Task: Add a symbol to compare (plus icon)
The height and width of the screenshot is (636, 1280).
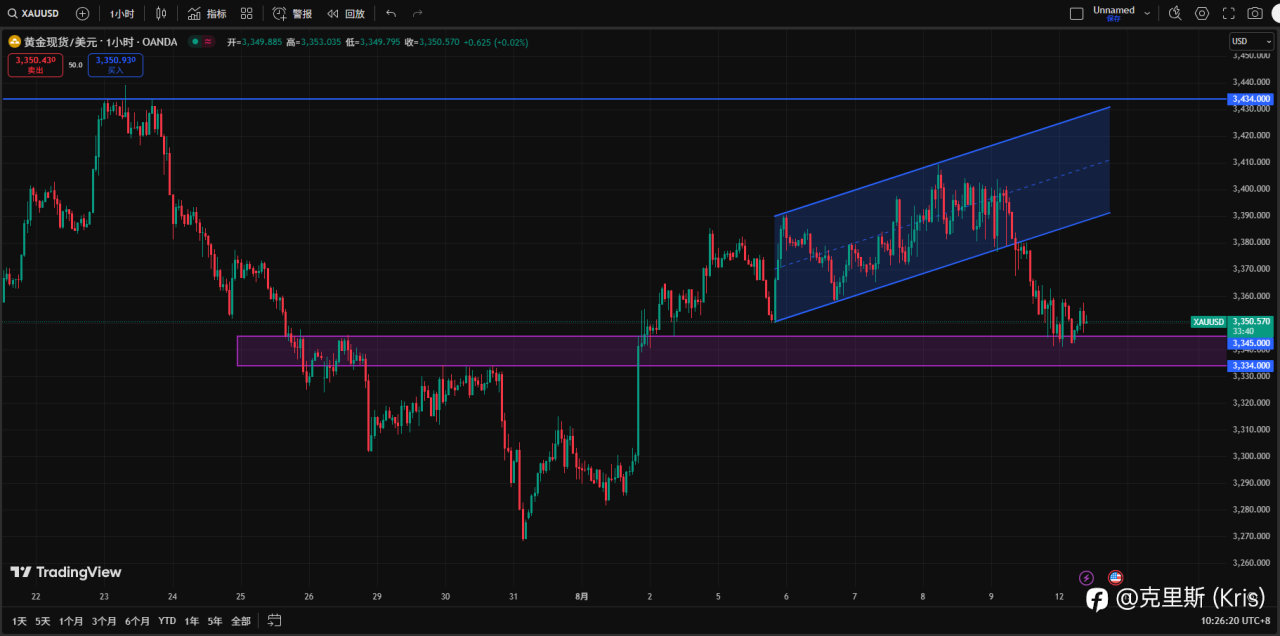Action: click(x=82, y=13)
